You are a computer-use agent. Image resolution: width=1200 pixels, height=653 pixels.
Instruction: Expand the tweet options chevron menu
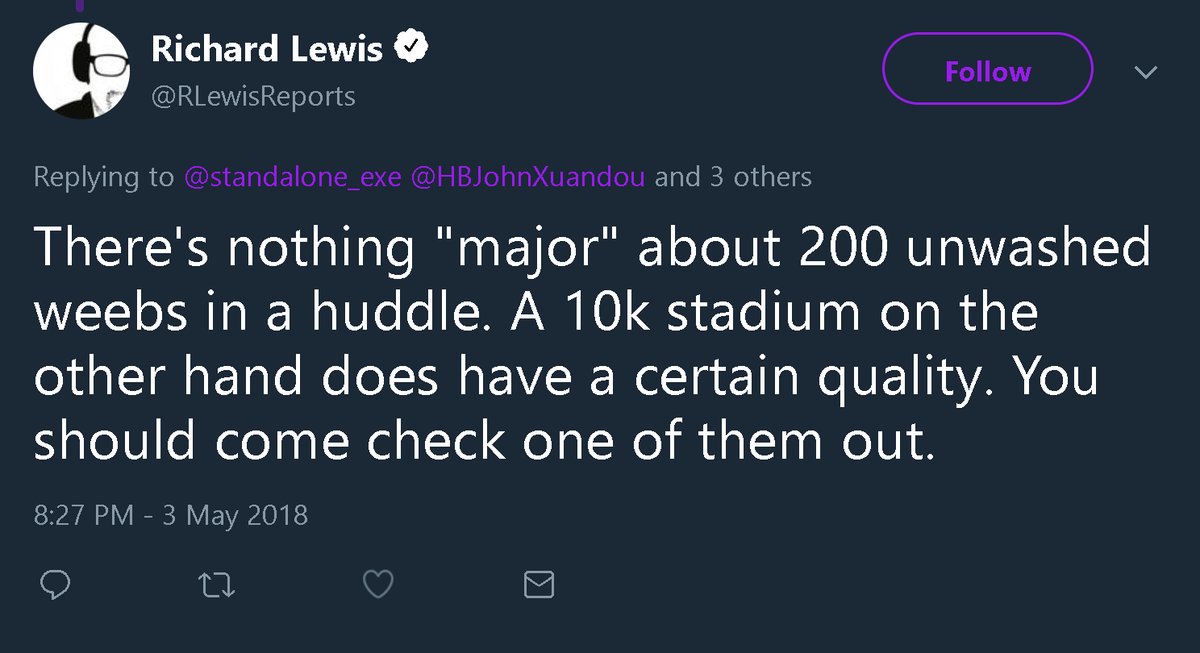click(1146, 73)
